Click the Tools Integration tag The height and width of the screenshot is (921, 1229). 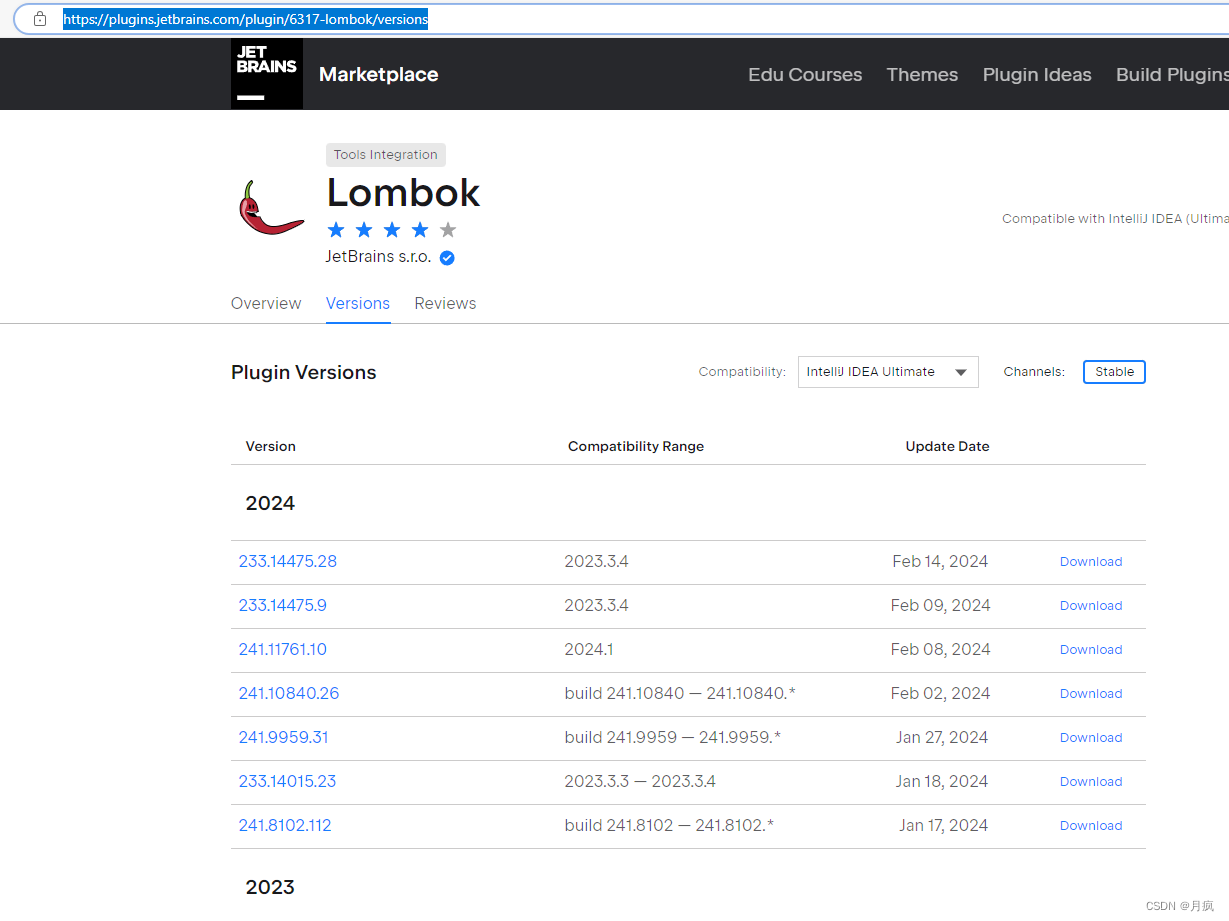click(386, 155)
